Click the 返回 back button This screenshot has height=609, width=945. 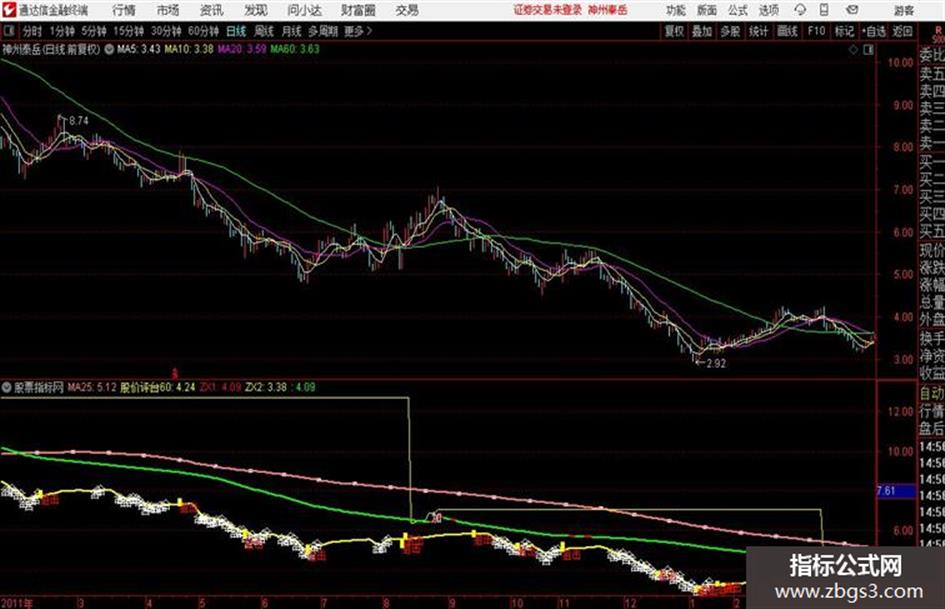click(x=902, y=31)
